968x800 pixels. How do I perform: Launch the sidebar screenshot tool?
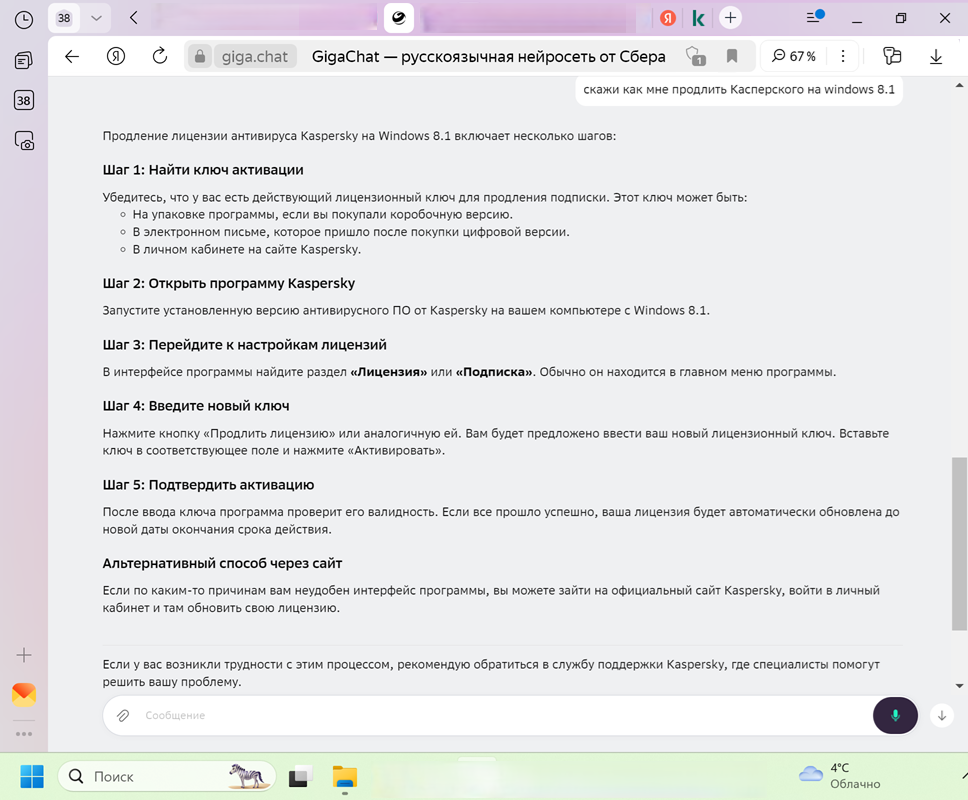24,141
